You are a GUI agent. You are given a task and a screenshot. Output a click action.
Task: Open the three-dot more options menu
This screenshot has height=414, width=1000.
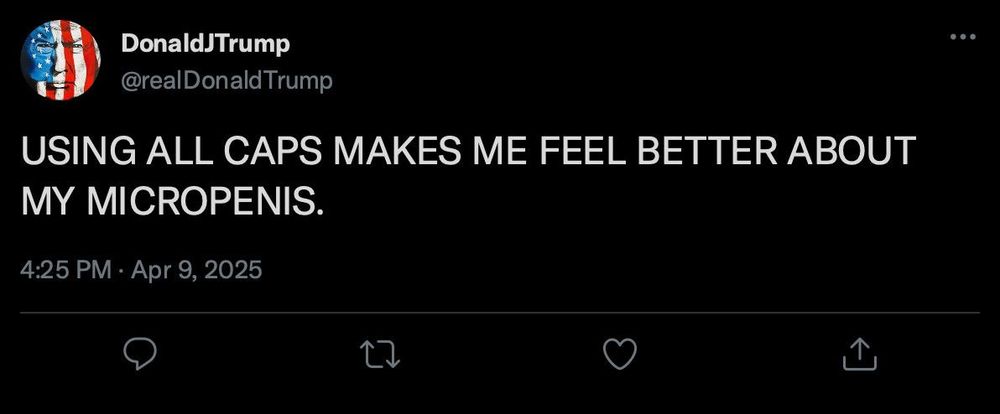[x=962, y=37]
